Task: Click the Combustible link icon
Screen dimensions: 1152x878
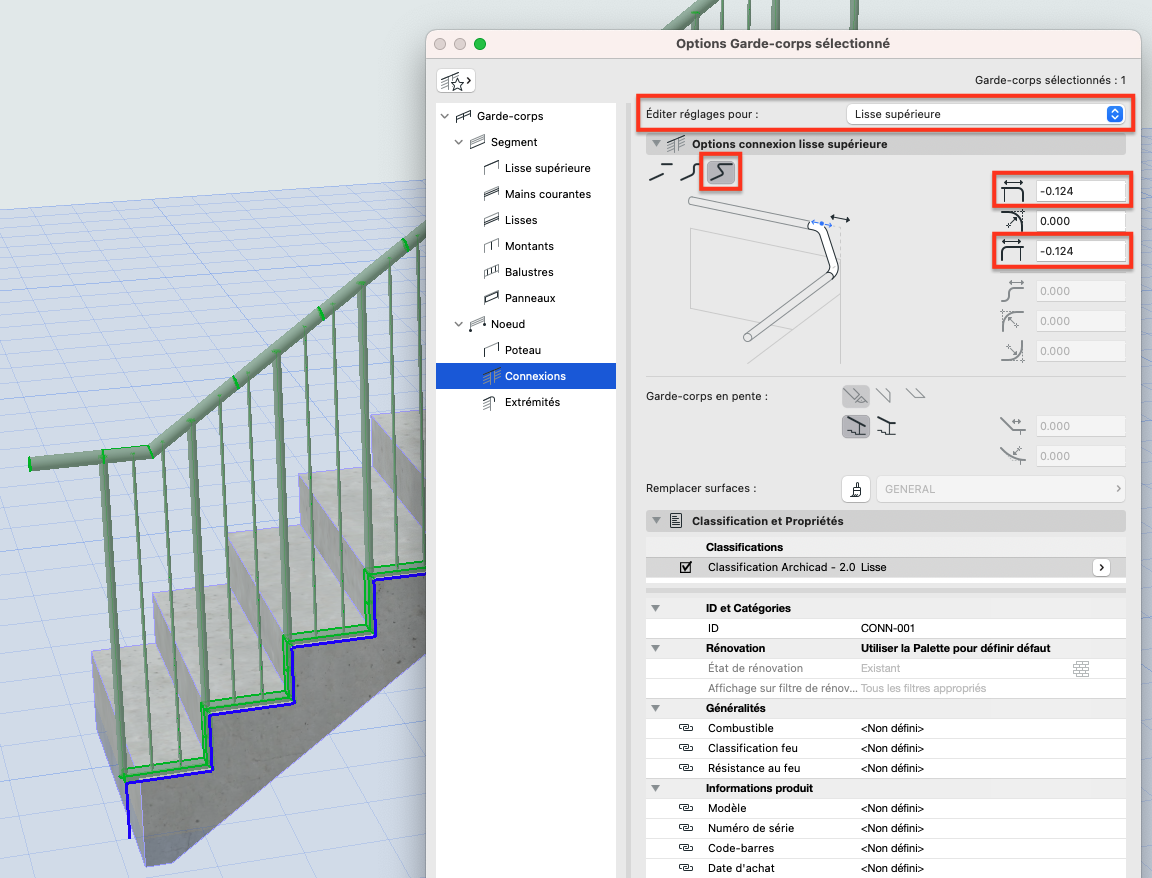Action: [x=685, y=728]
